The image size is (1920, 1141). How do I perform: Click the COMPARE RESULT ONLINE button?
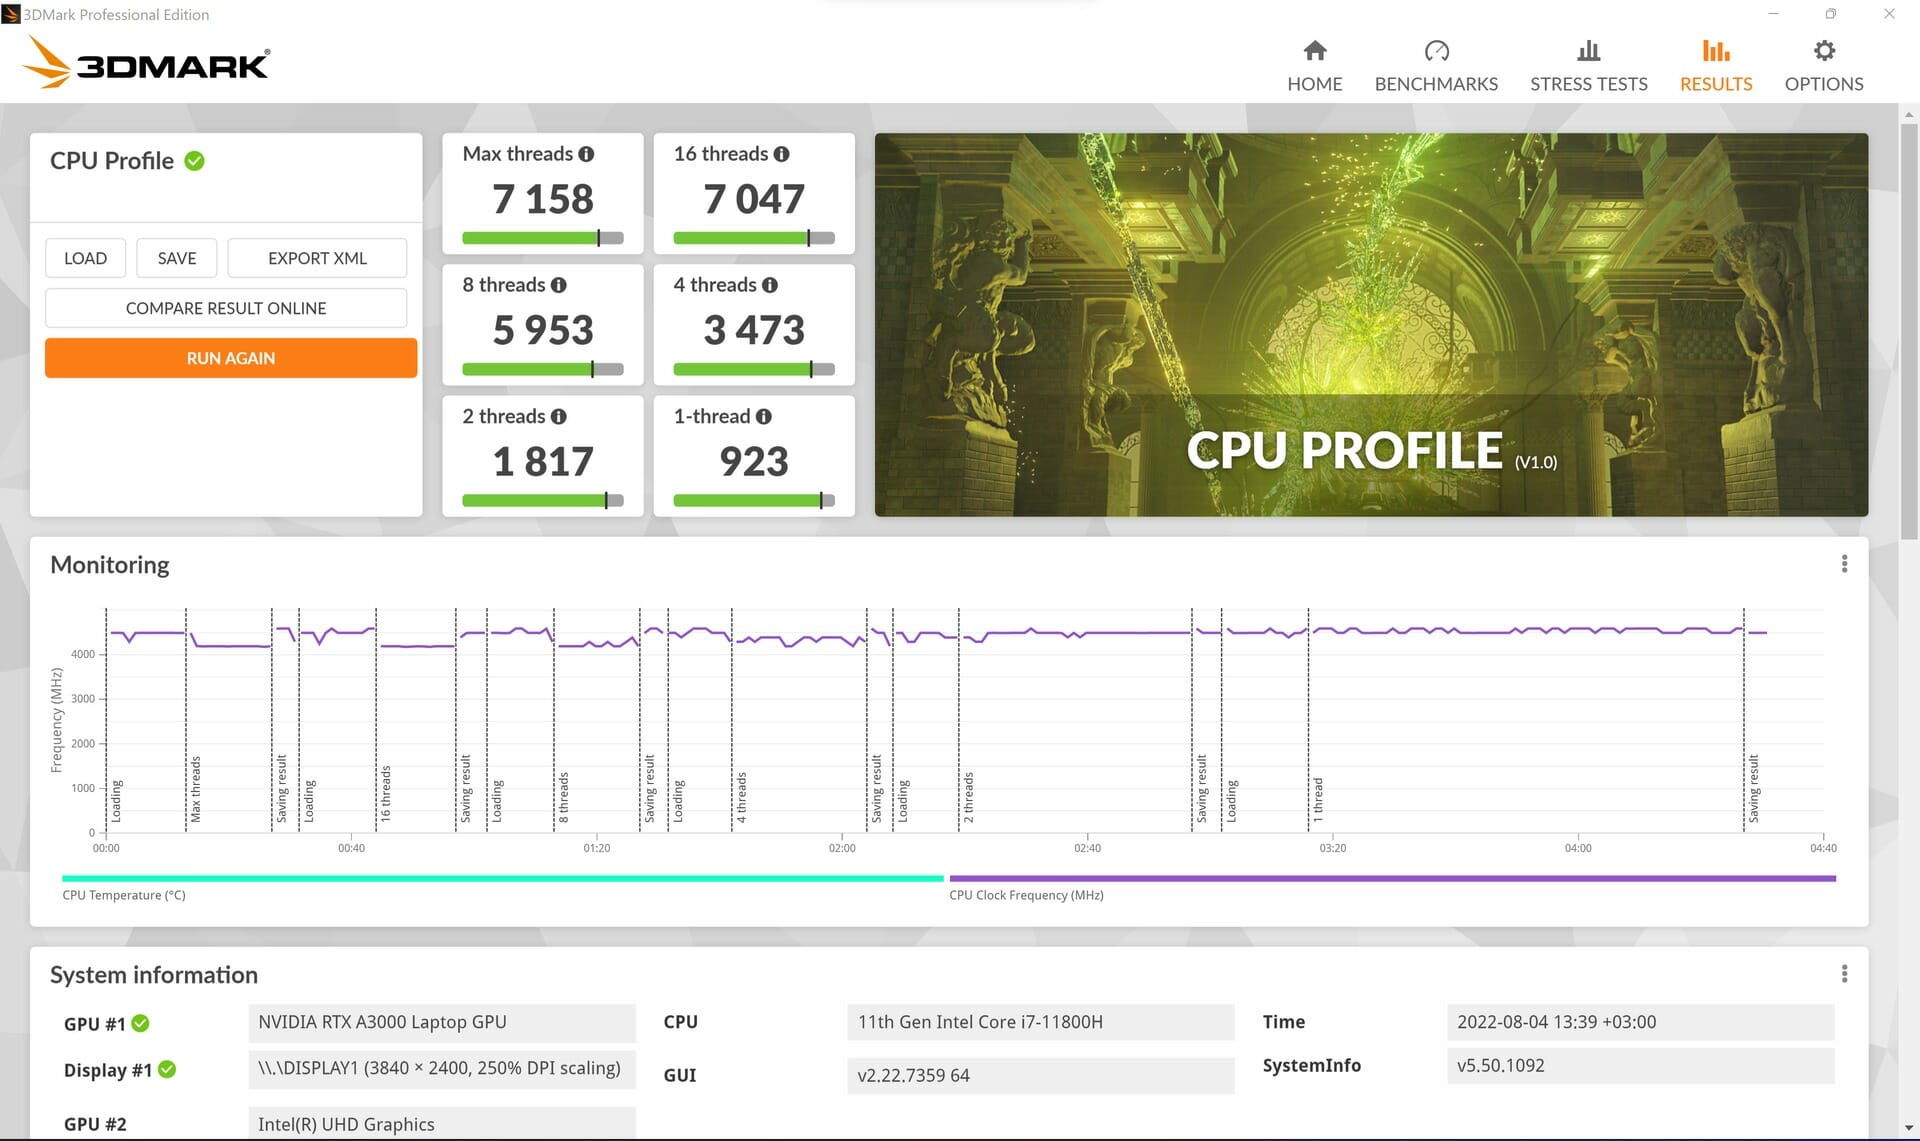click(x=227, y=307)
